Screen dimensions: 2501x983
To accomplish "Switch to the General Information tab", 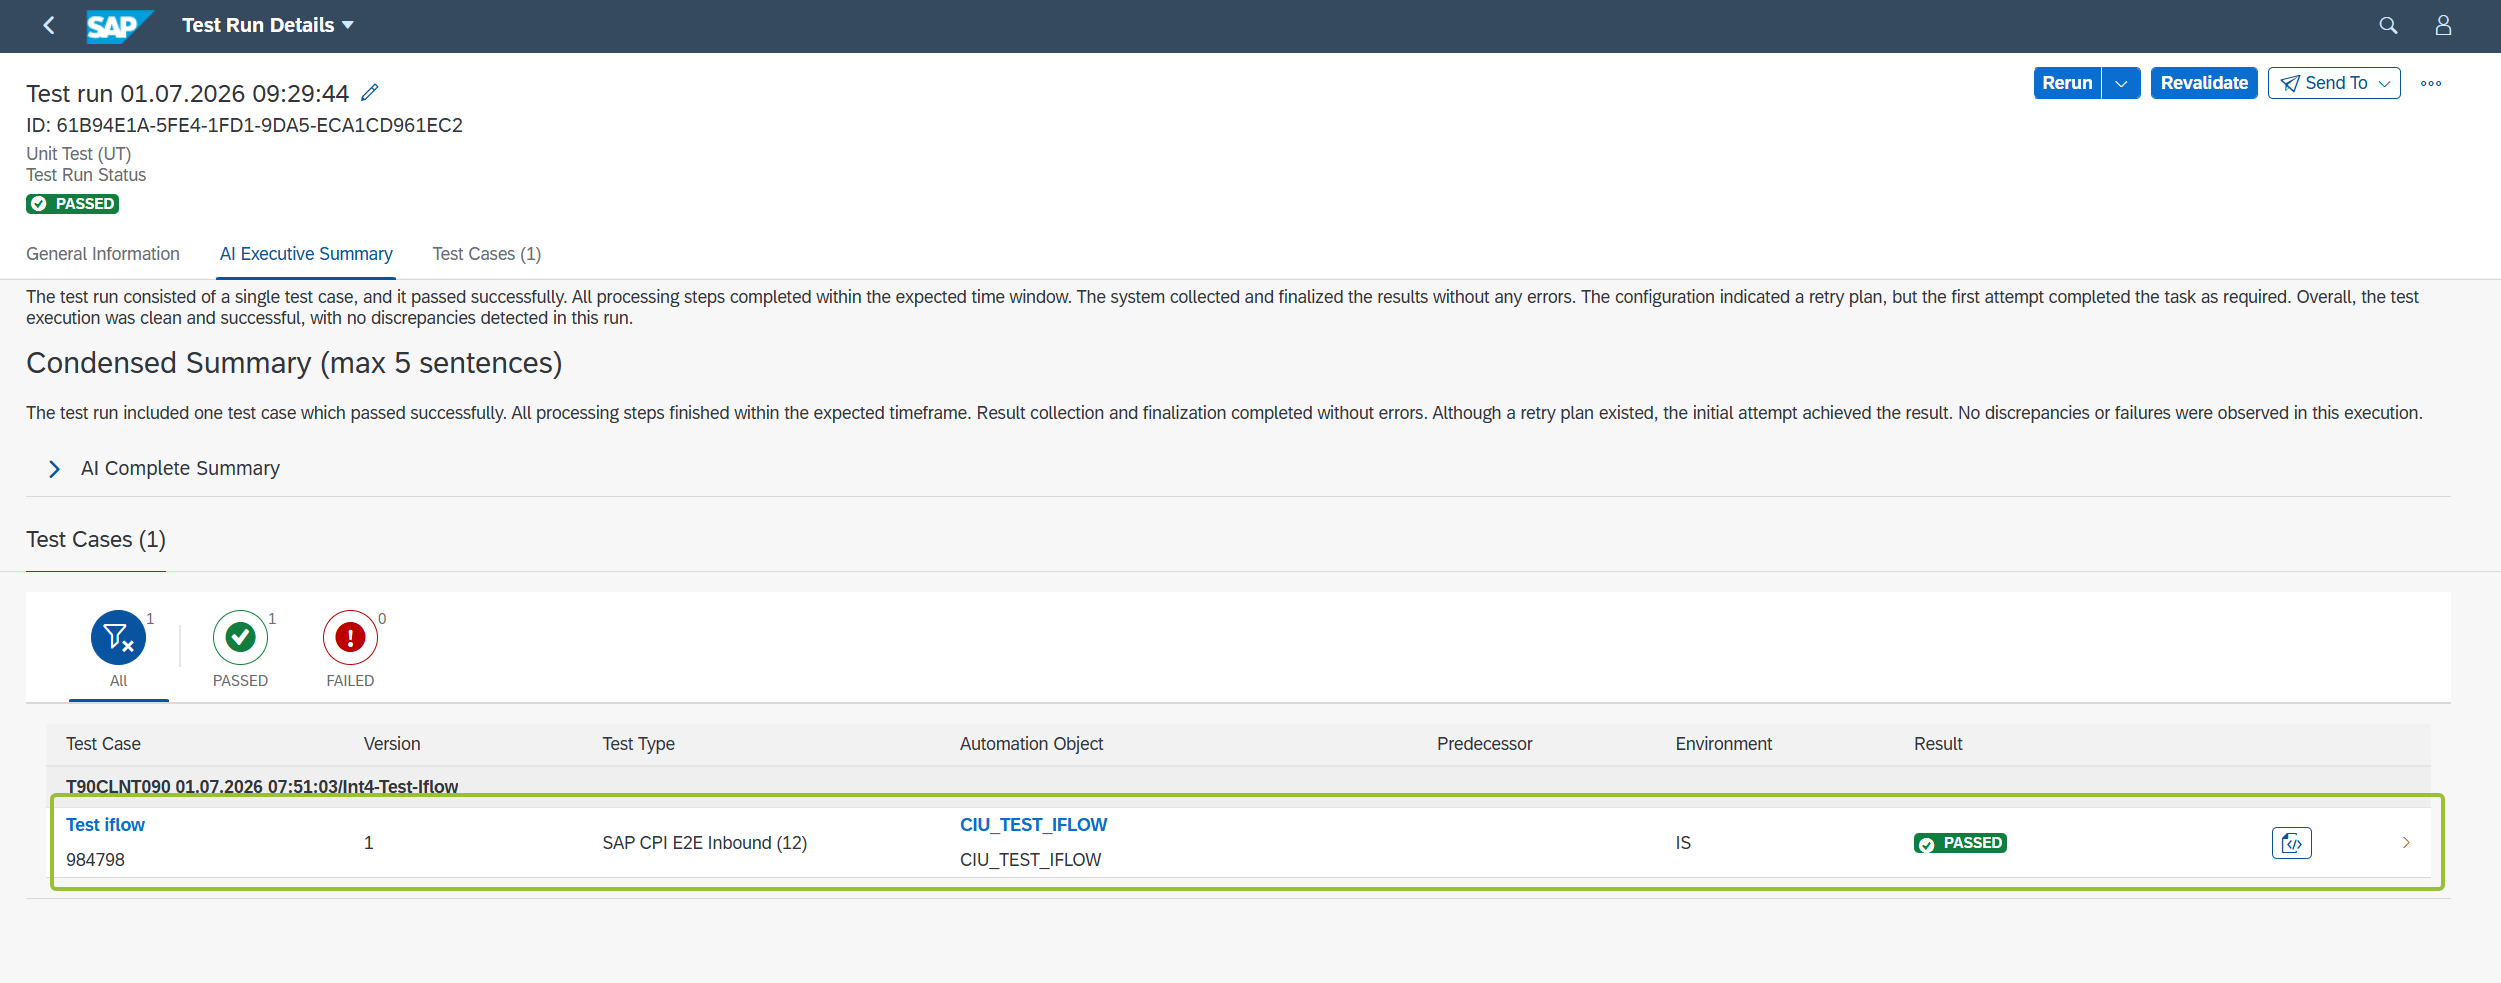I will [103, 254].
